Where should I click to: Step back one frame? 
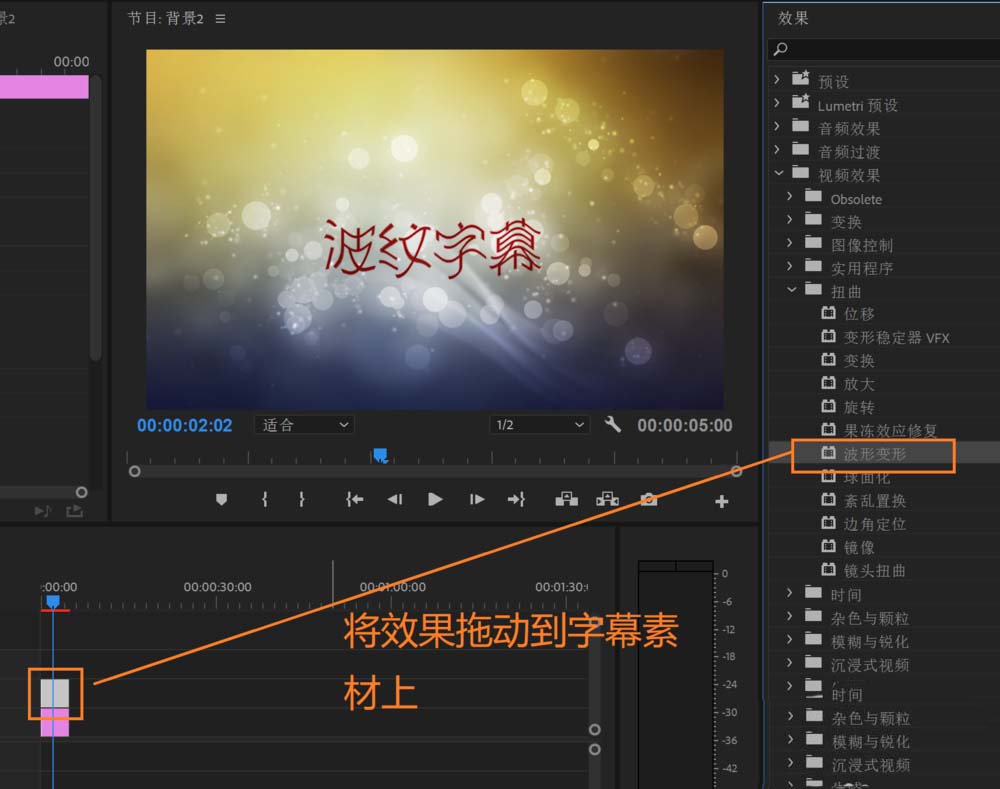(x=395, y=499)
